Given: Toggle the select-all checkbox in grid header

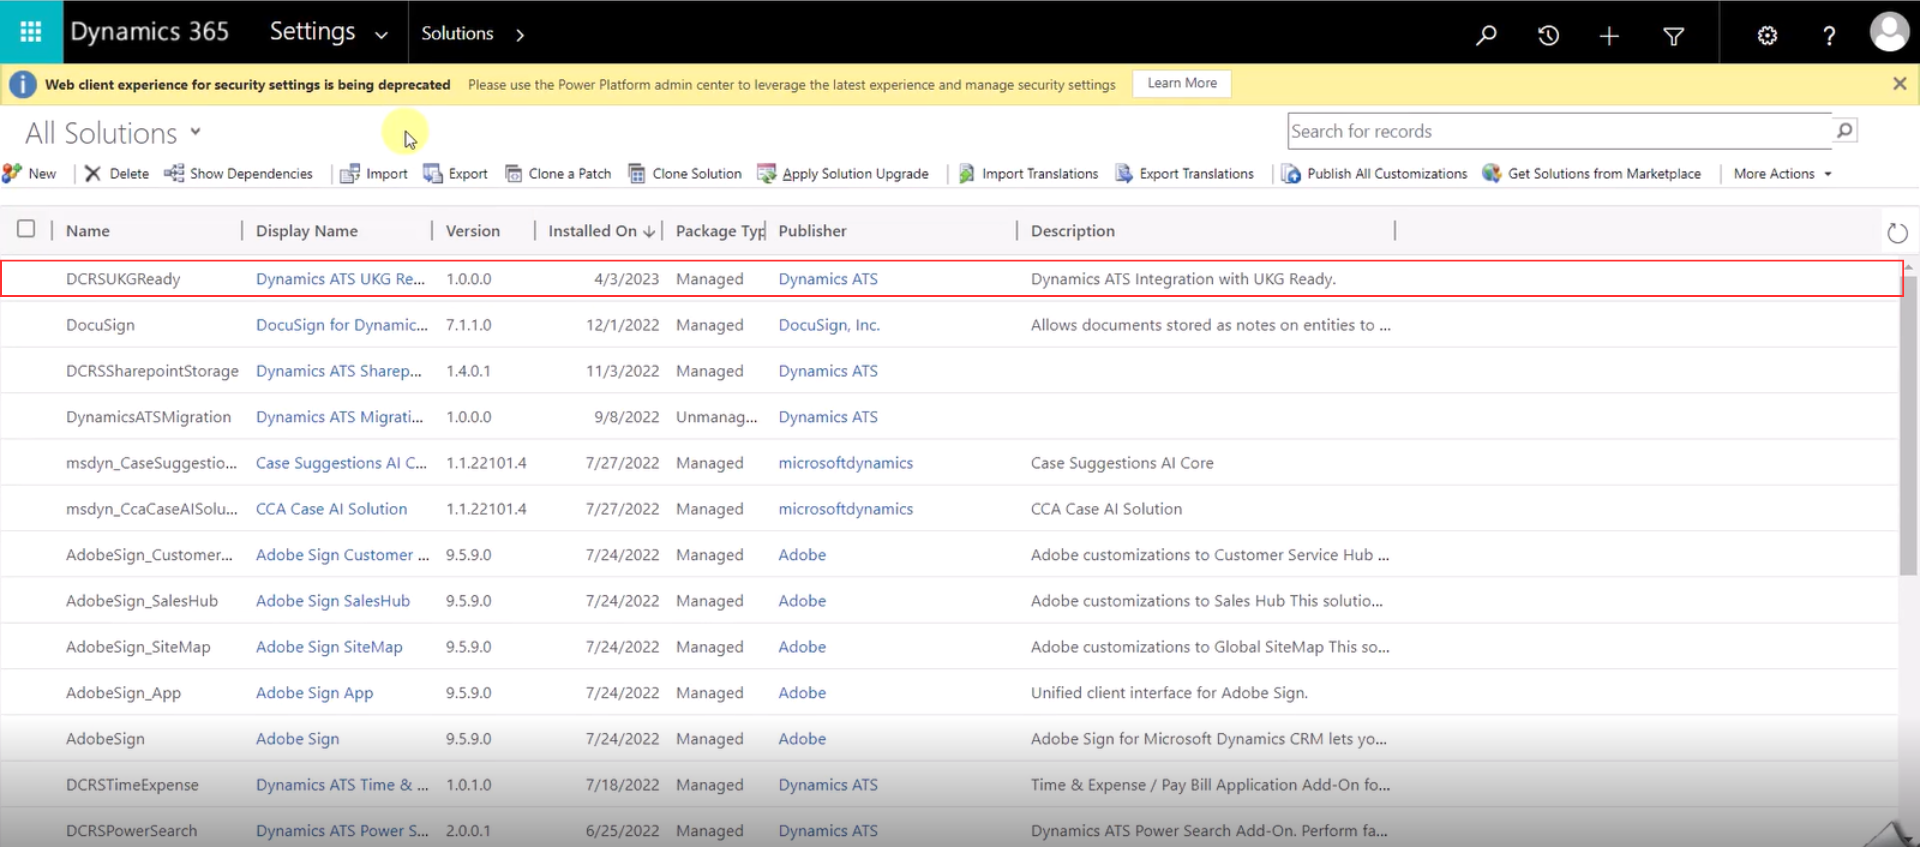Looking at the screenshot, I should point(26,229).
